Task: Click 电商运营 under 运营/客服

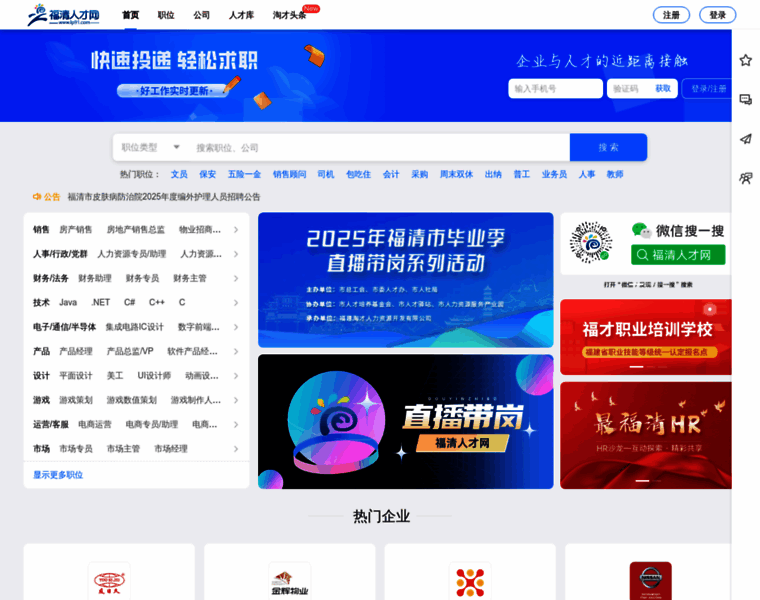Action: pos(95,425)
